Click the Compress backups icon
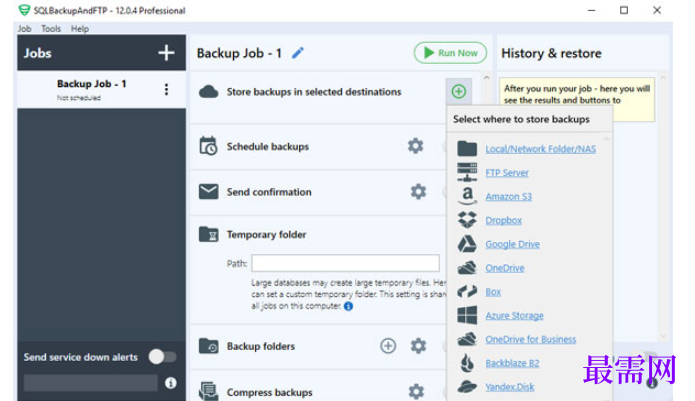Viewport: 695px width, 401px height. [x=208, y=391]
